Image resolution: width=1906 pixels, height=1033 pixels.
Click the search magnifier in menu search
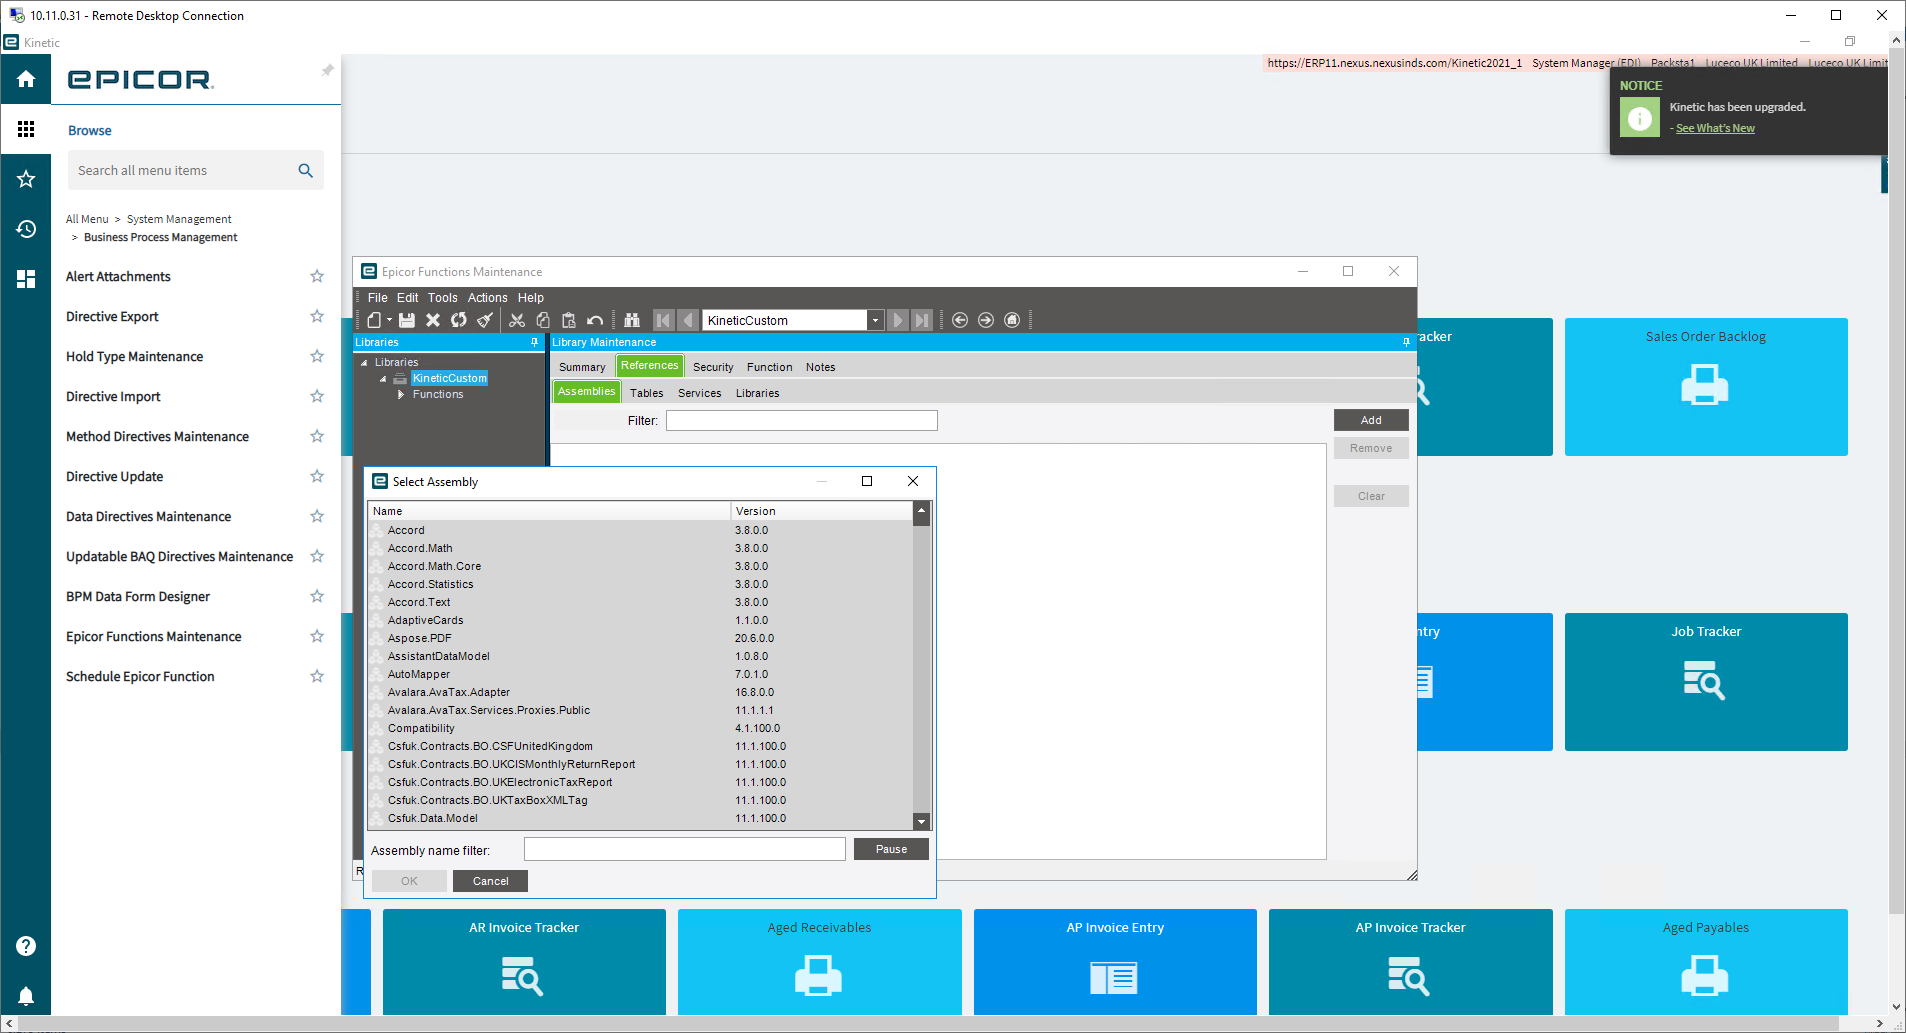click(x=306, y=171)
